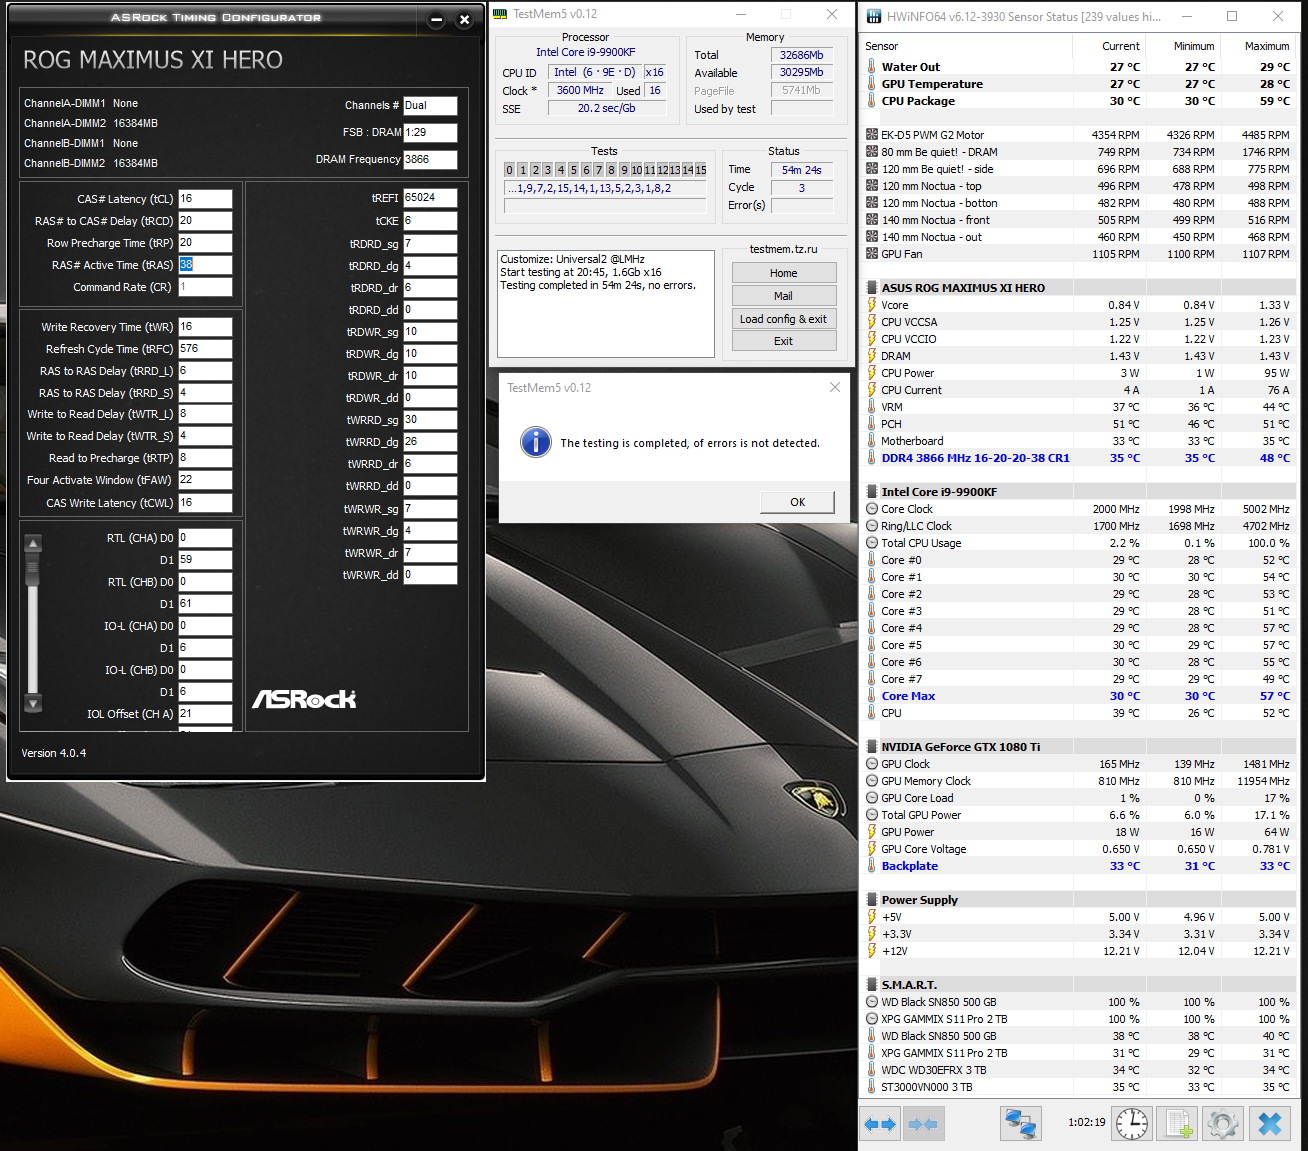Click the blue info icon in the dialog

tap(536, 442)
